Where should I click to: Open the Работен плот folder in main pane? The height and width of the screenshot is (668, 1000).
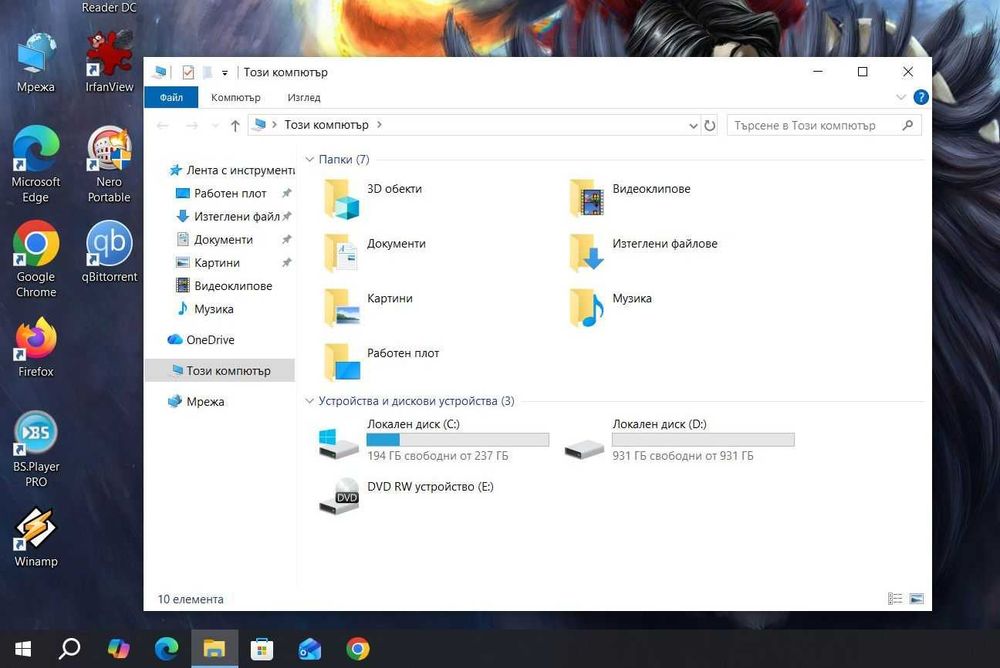click(381, 363)
